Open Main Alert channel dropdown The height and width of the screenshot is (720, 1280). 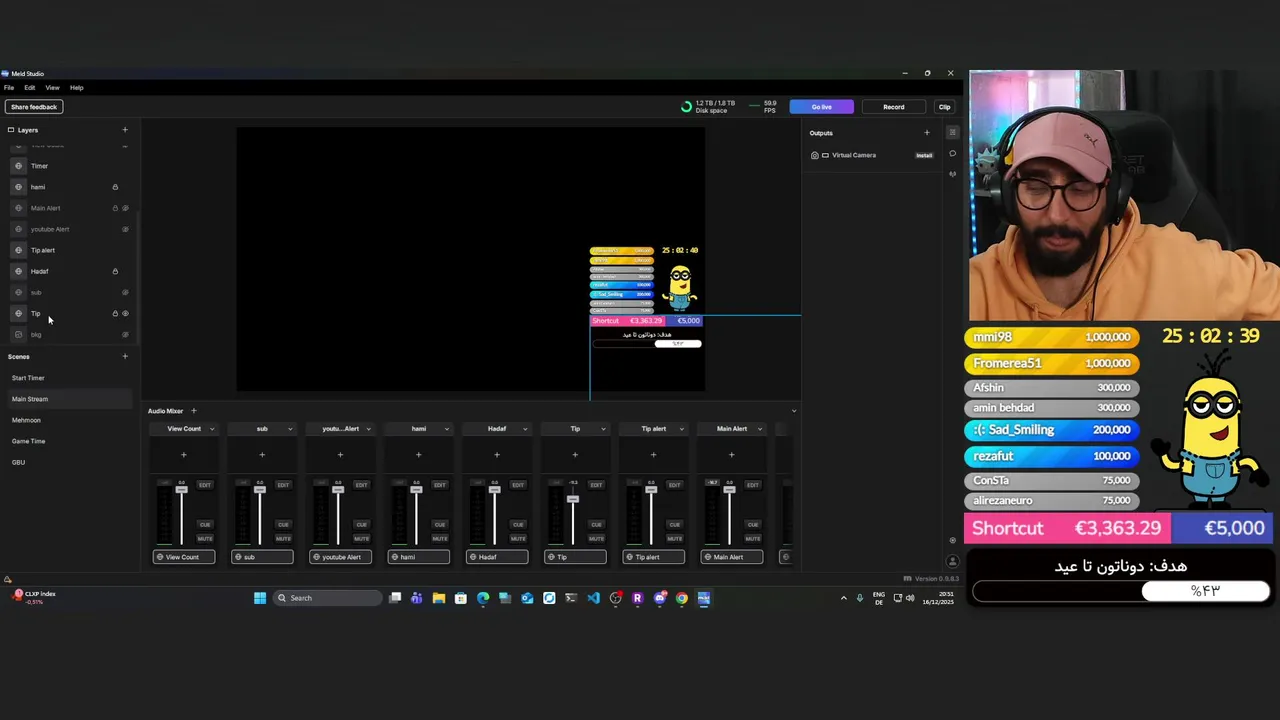point(759,429)
